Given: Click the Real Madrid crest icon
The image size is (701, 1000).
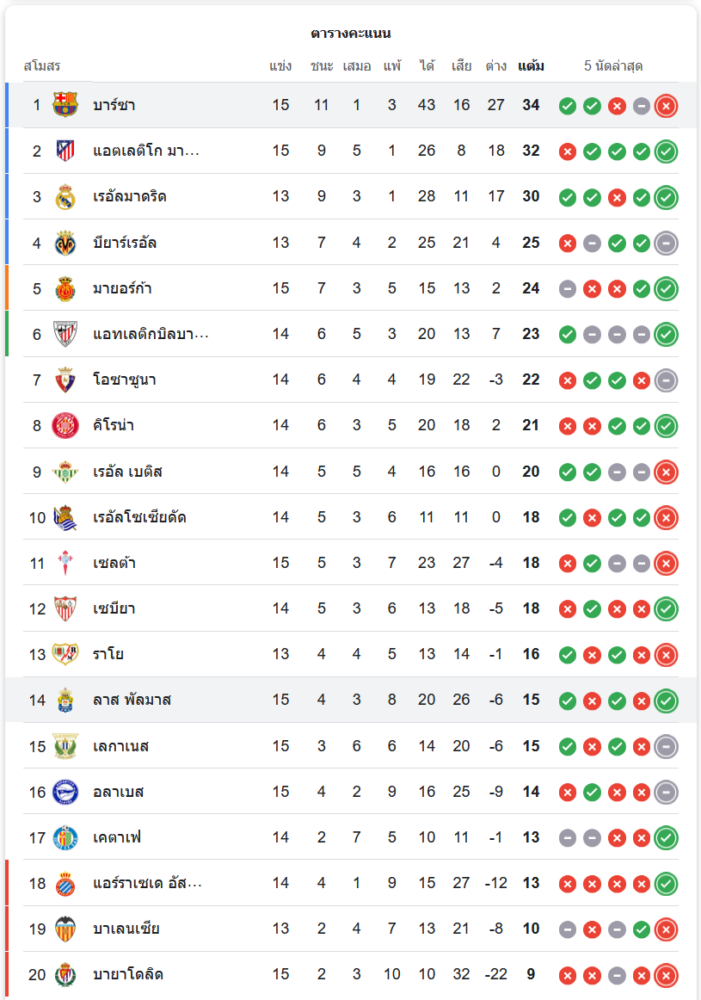Looking at the screenshot, I should point(65,197).
